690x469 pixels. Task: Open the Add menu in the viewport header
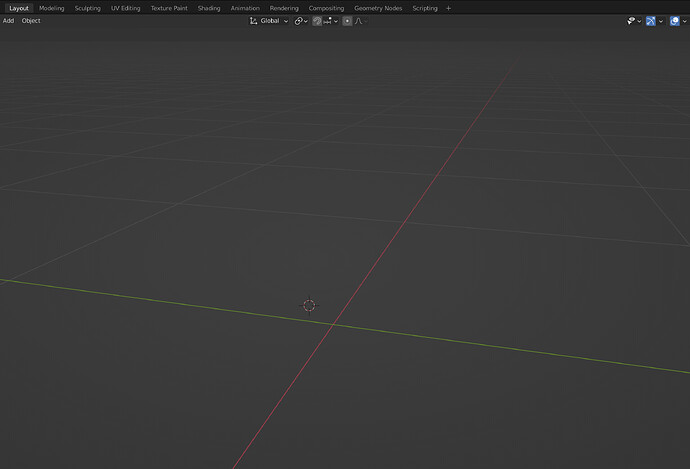click(8, 21)
